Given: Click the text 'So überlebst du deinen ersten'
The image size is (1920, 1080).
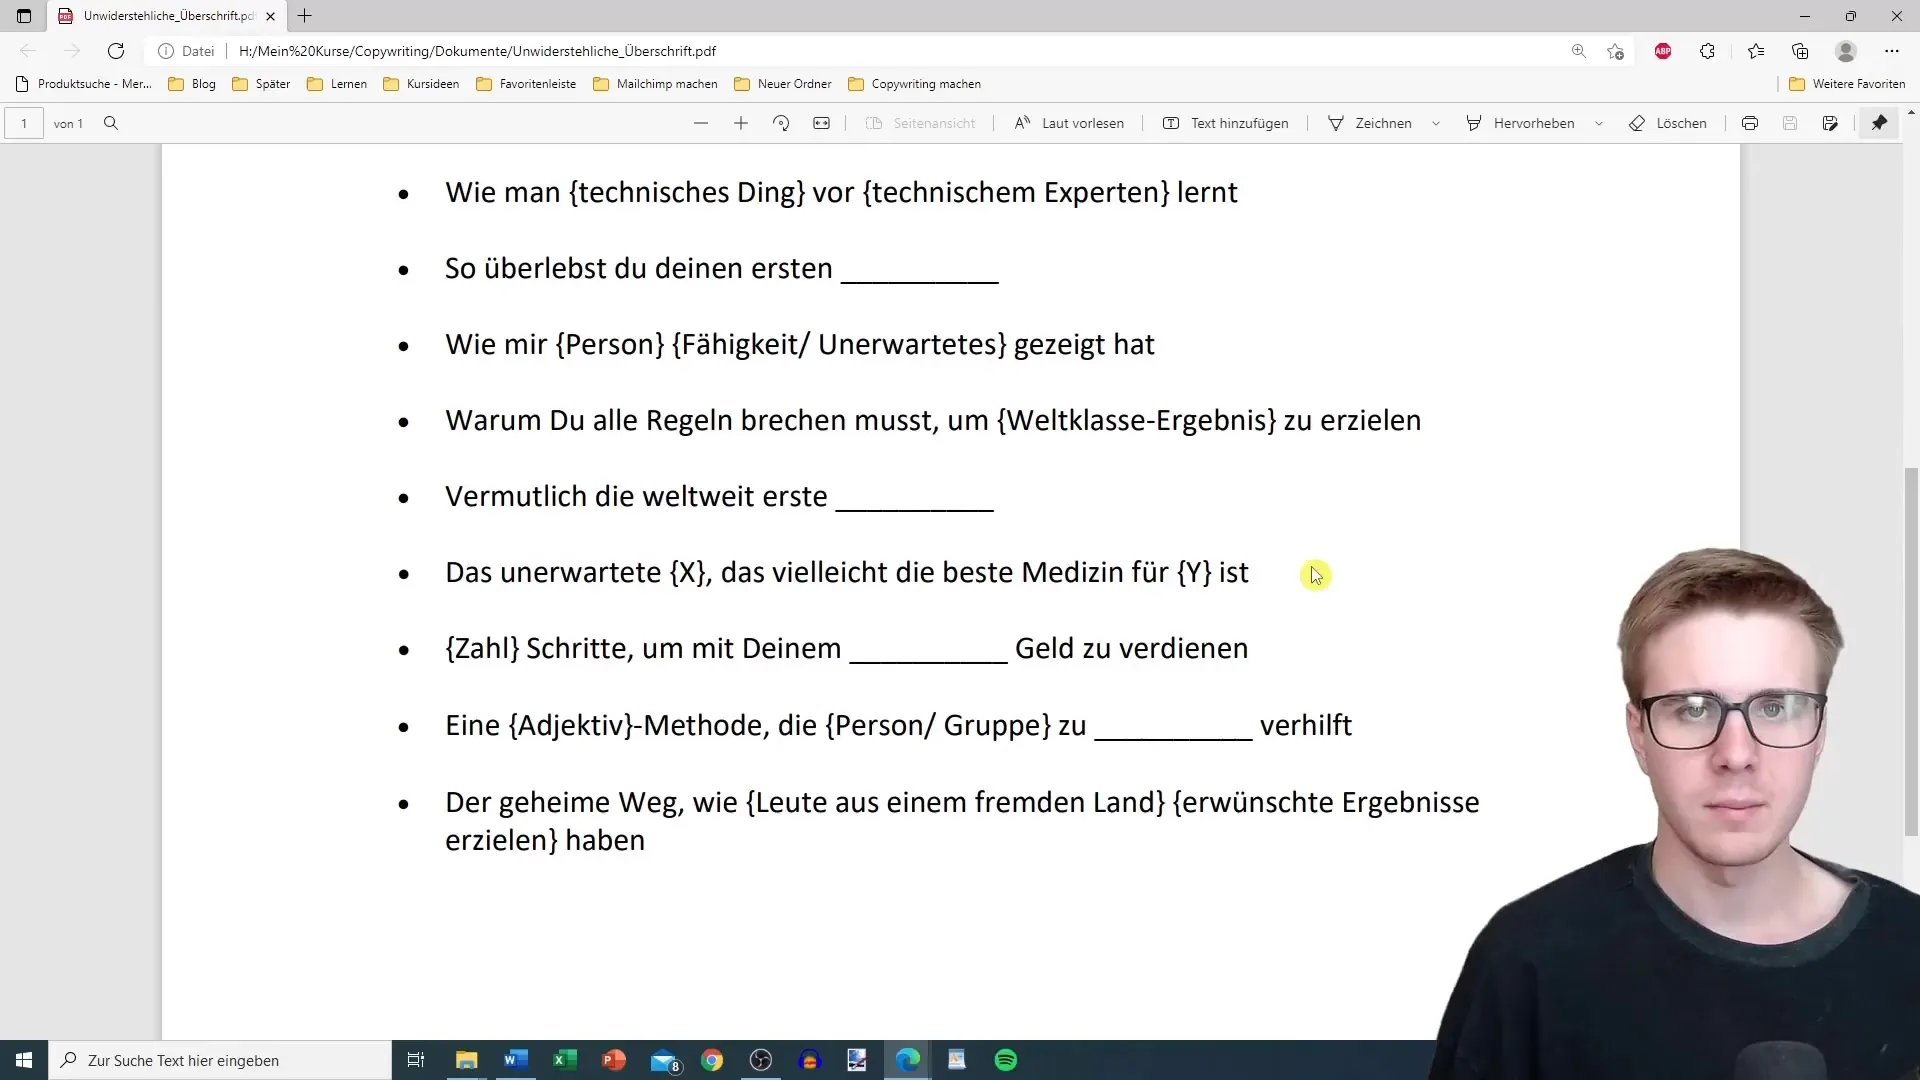Looking at the screenshot, I should click(x=638, y=268).
